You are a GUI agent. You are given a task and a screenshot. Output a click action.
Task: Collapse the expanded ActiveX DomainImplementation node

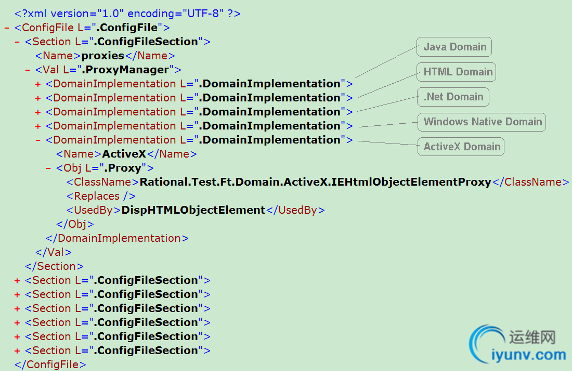(38, 140)
